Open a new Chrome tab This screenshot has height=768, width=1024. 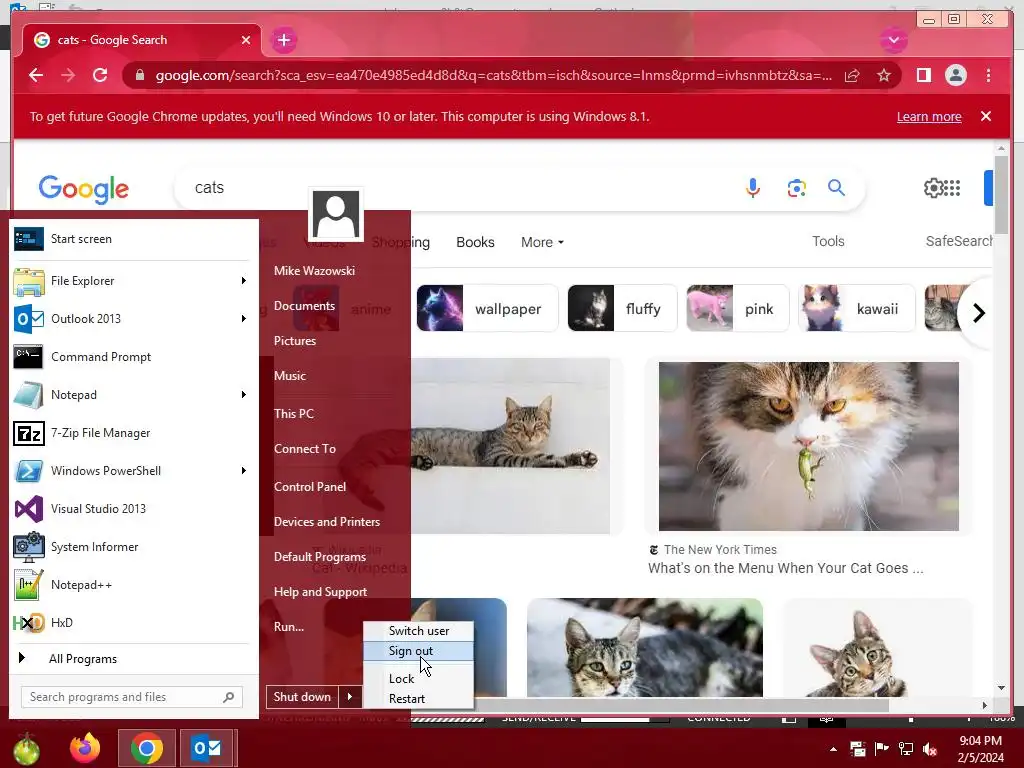click(x=283, y=40)
